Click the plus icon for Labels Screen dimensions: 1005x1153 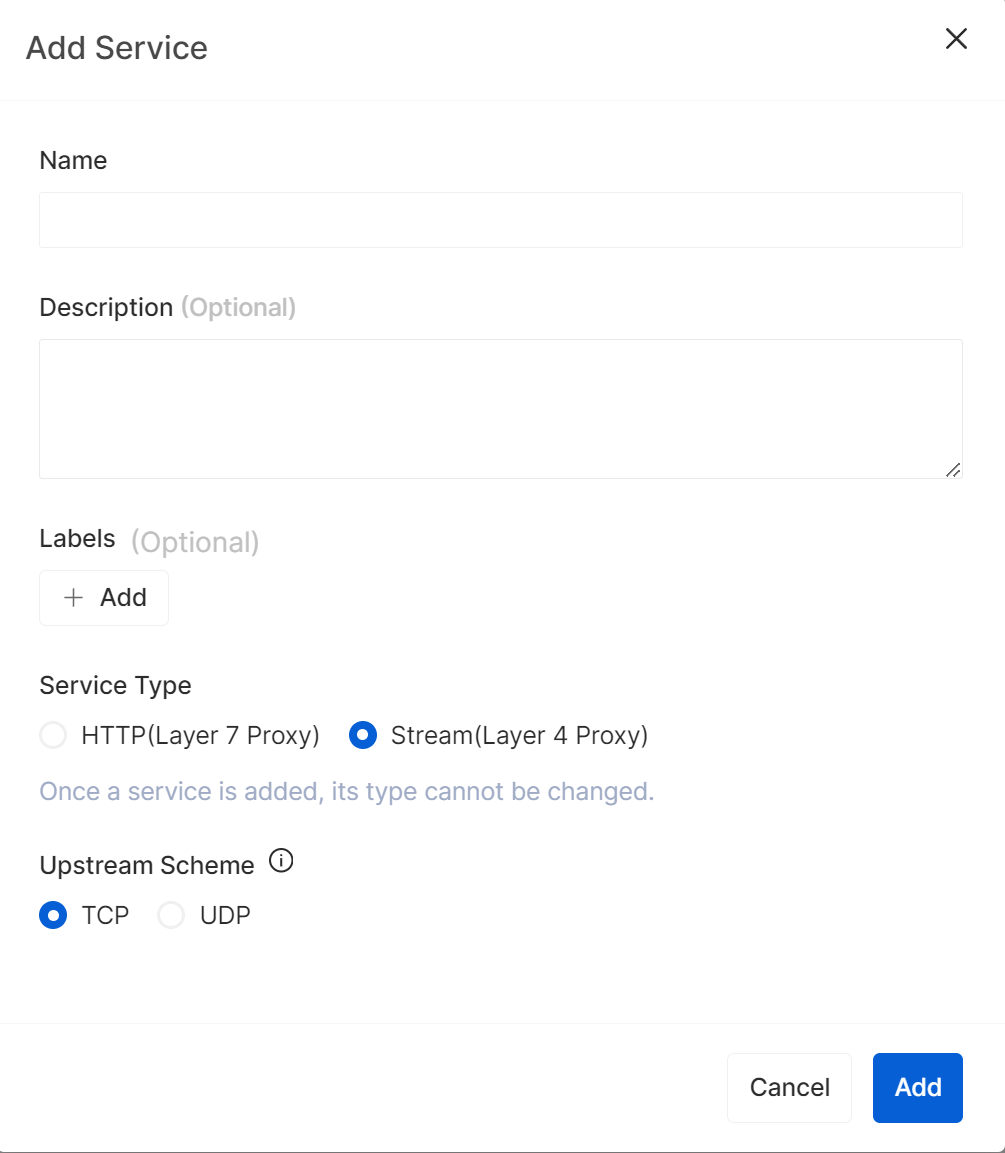(73, 598)
